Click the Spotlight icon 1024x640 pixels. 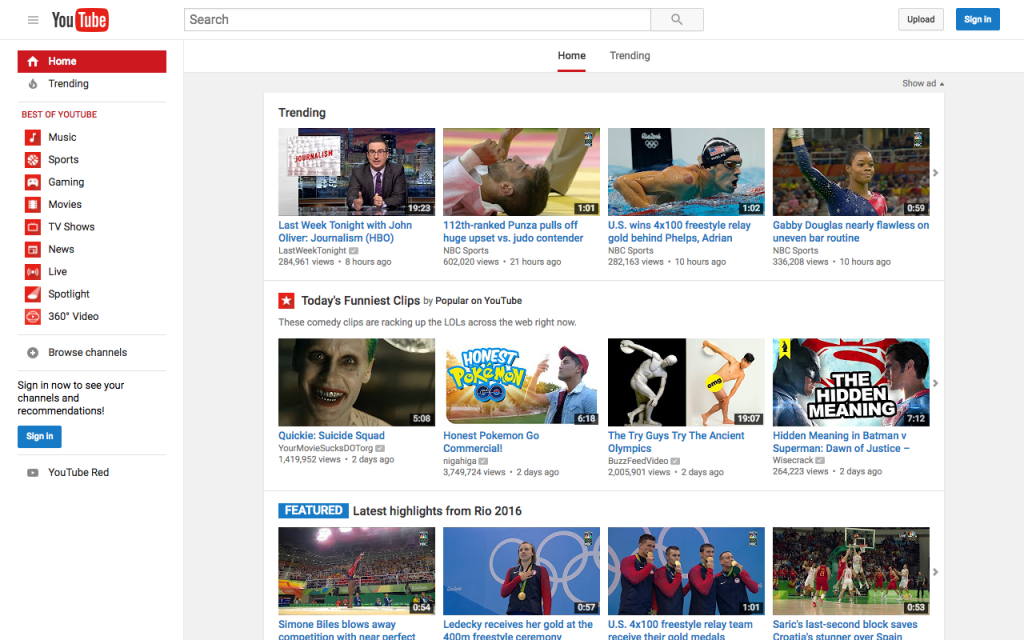click(x=33, y=294)
